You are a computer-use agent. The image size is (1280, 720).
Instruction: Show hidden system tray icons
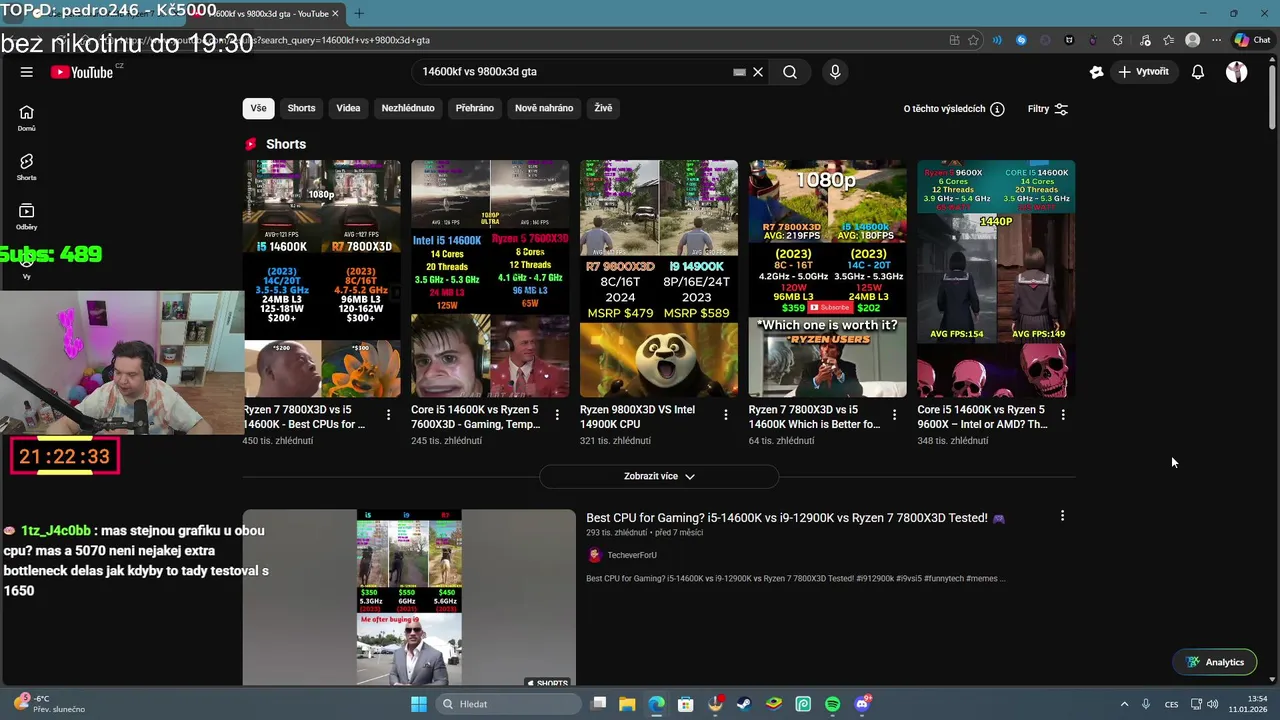(1124, 704)
